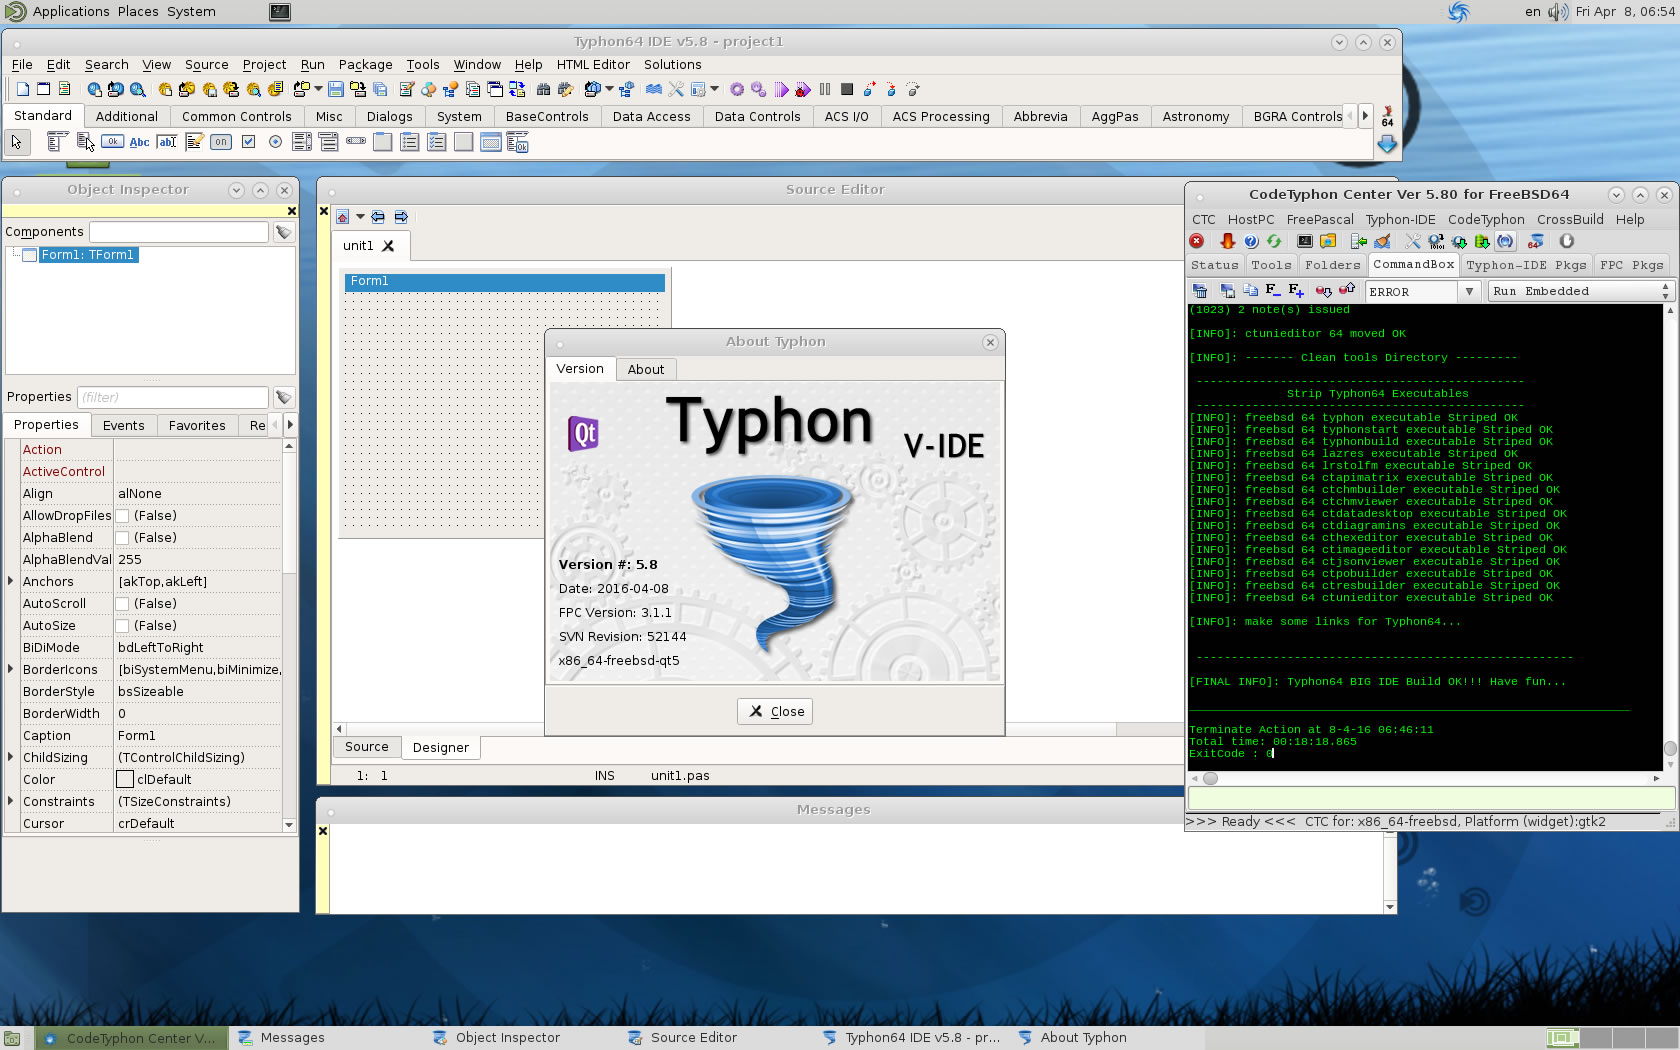Click the red stop icon in CodeTyphon Center toolbar
Image resolution: width=1680 pixels, height=1050 pixels.
pyautogui.click(x=1196, y=241)
